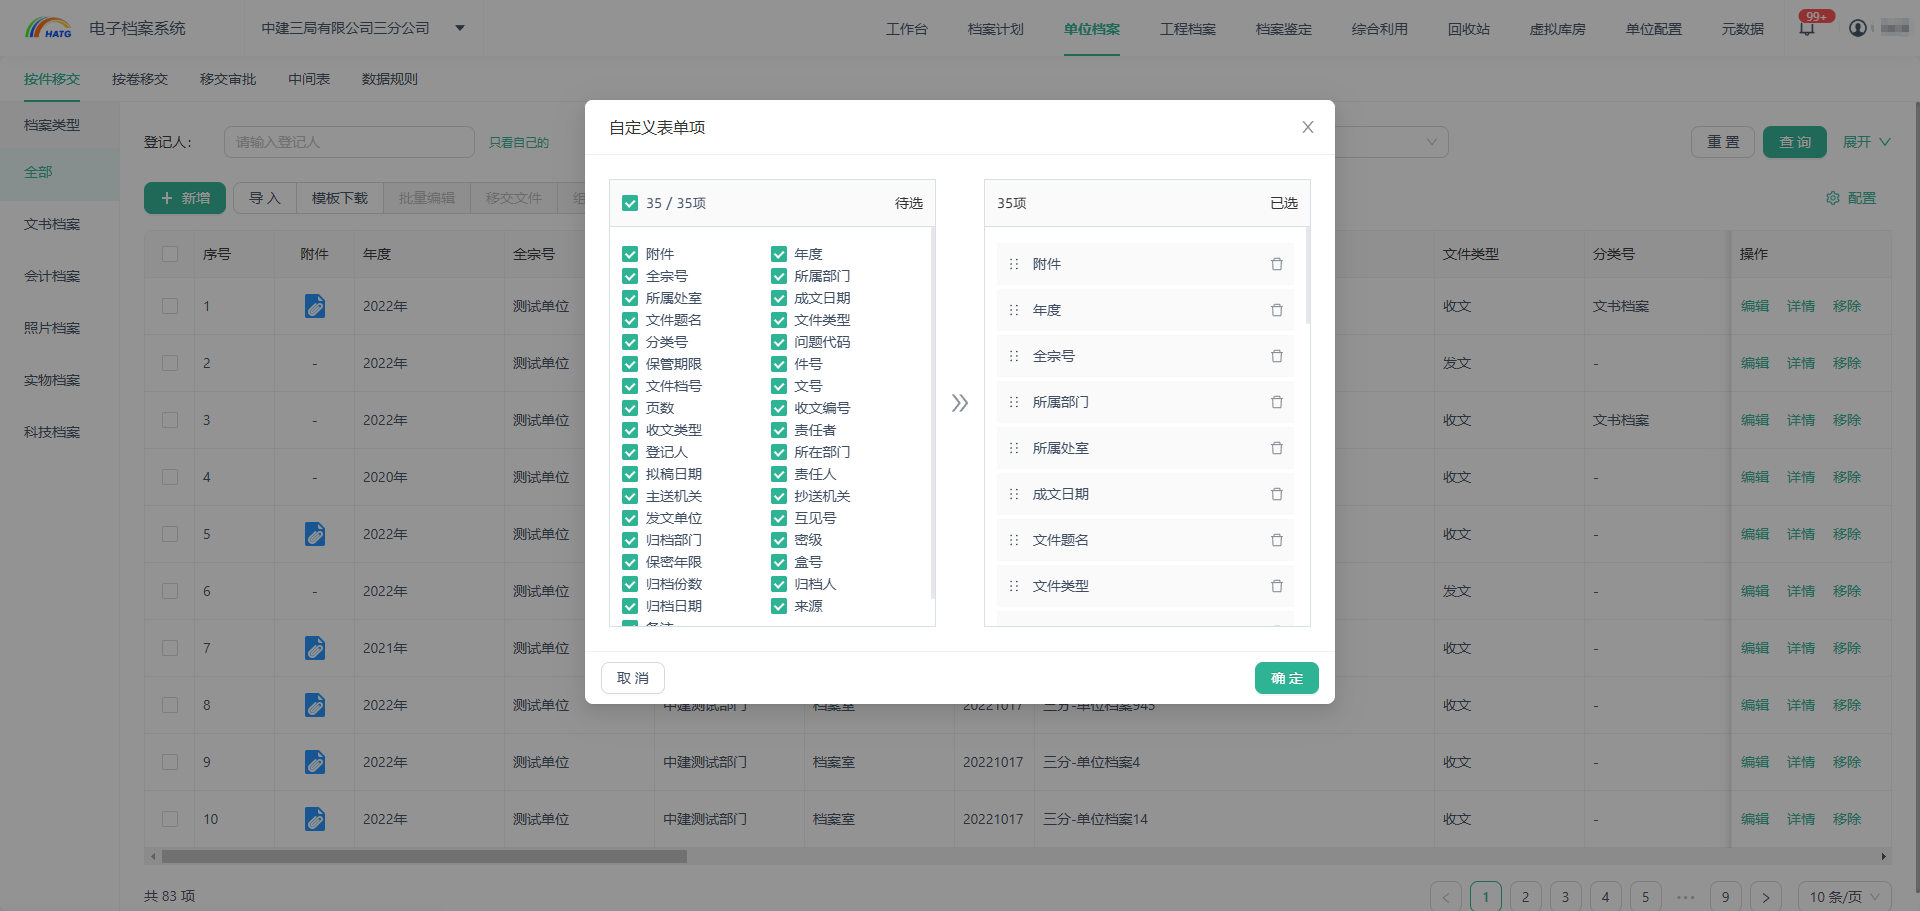1920x911 pixels.
Task: Uncheck the 问题代码 checkbox
Action: [x=779, y=342]
